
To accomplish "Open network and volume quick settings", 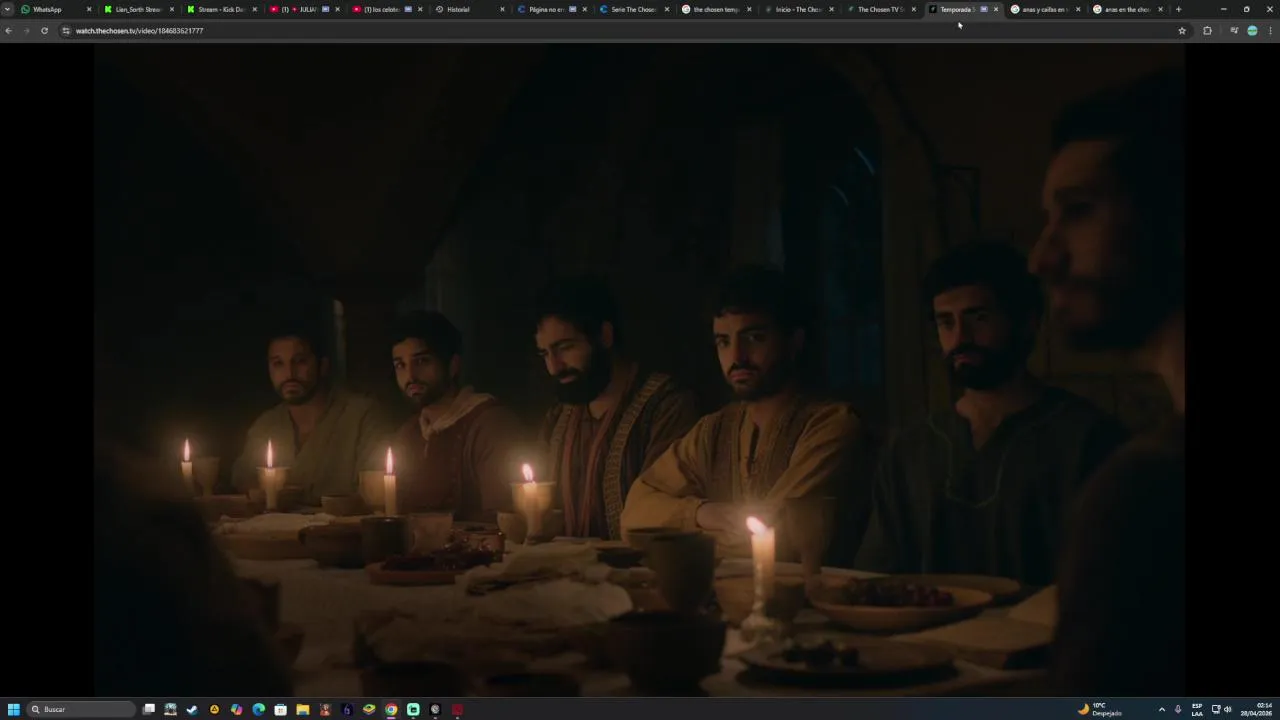I will tap(1221, 709).
